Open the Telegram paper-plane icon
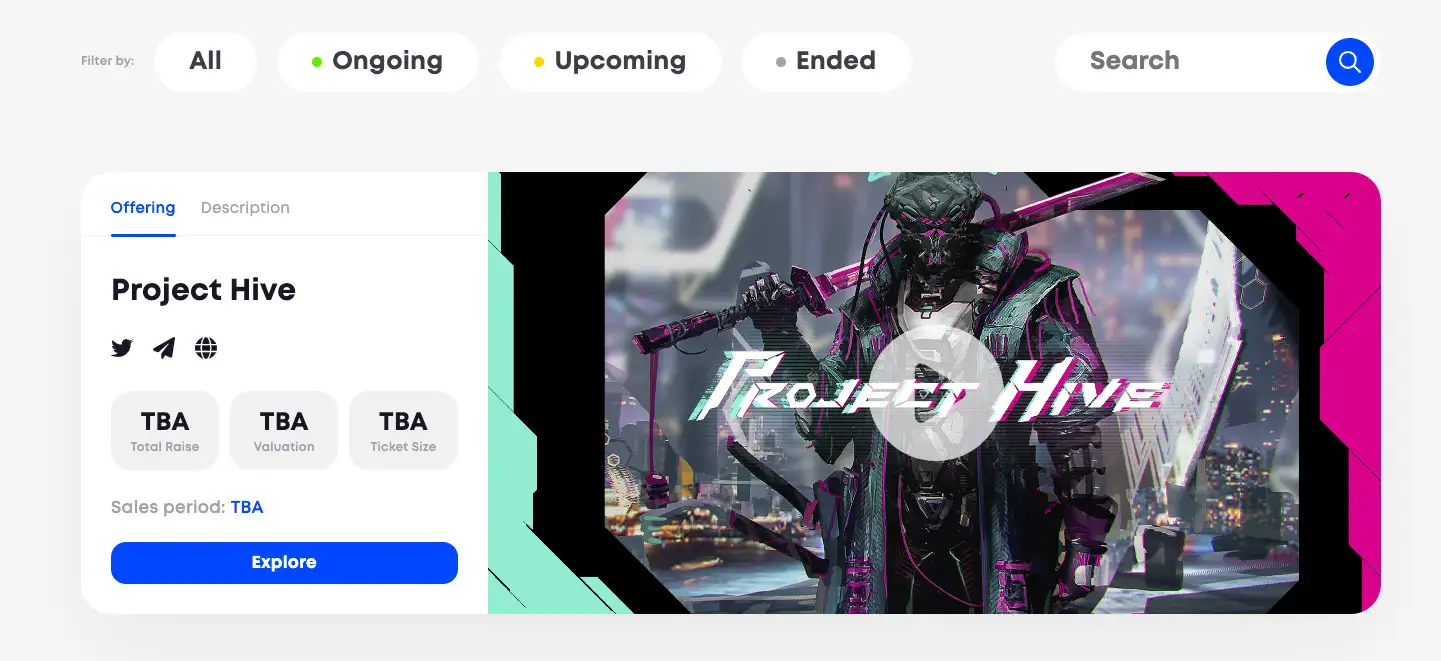The image size is (1441, 661). [164, 348]
